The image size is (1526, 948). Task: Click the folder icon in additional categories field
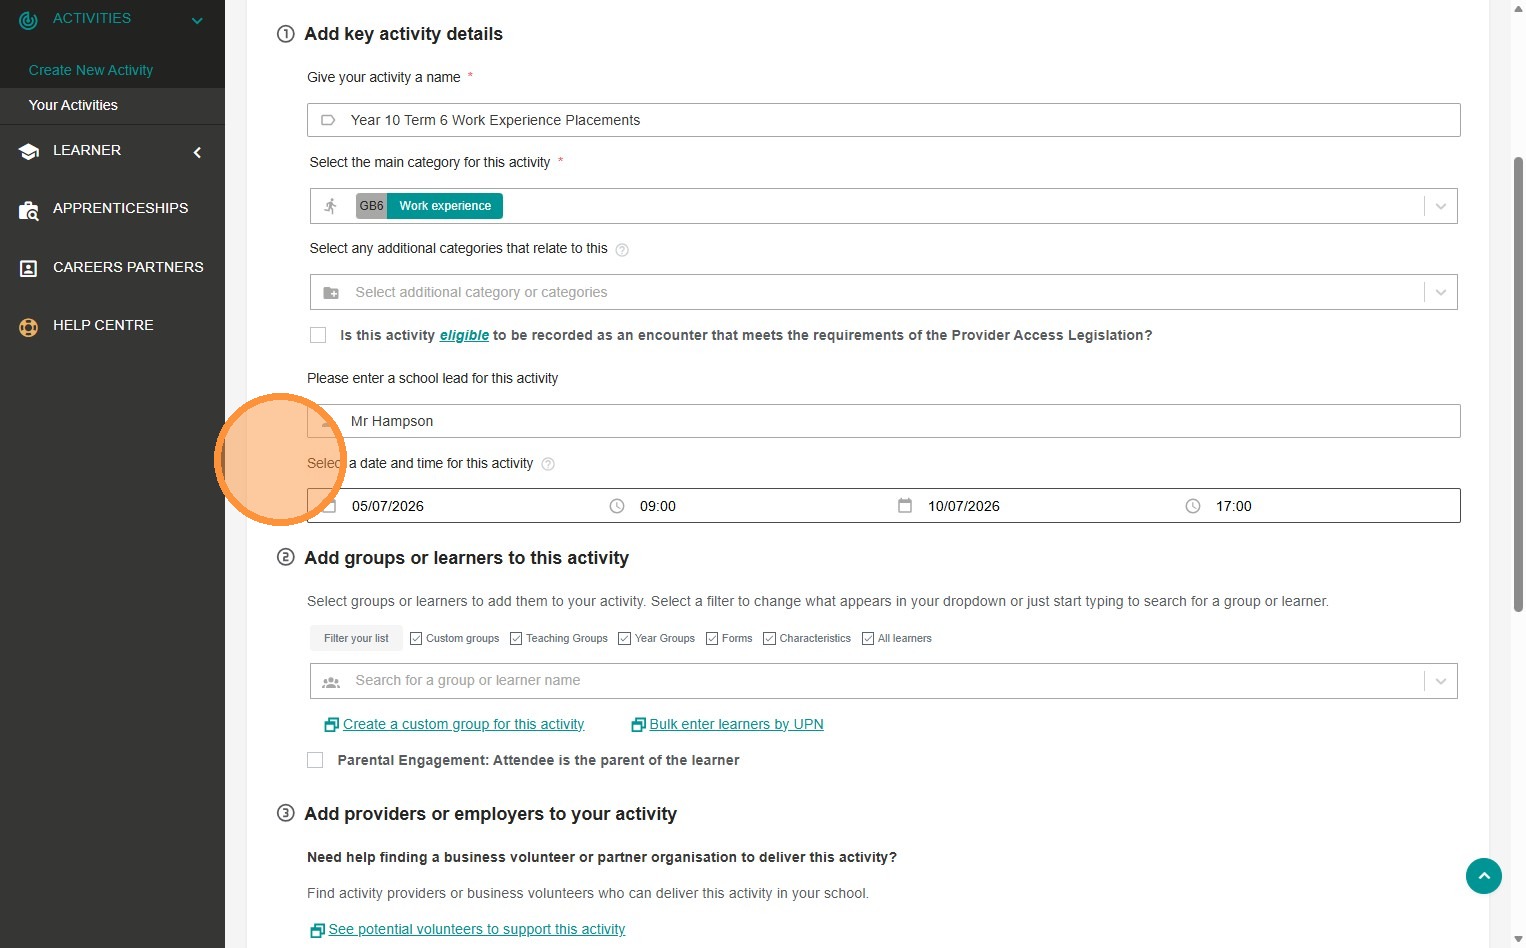(331, 293)
